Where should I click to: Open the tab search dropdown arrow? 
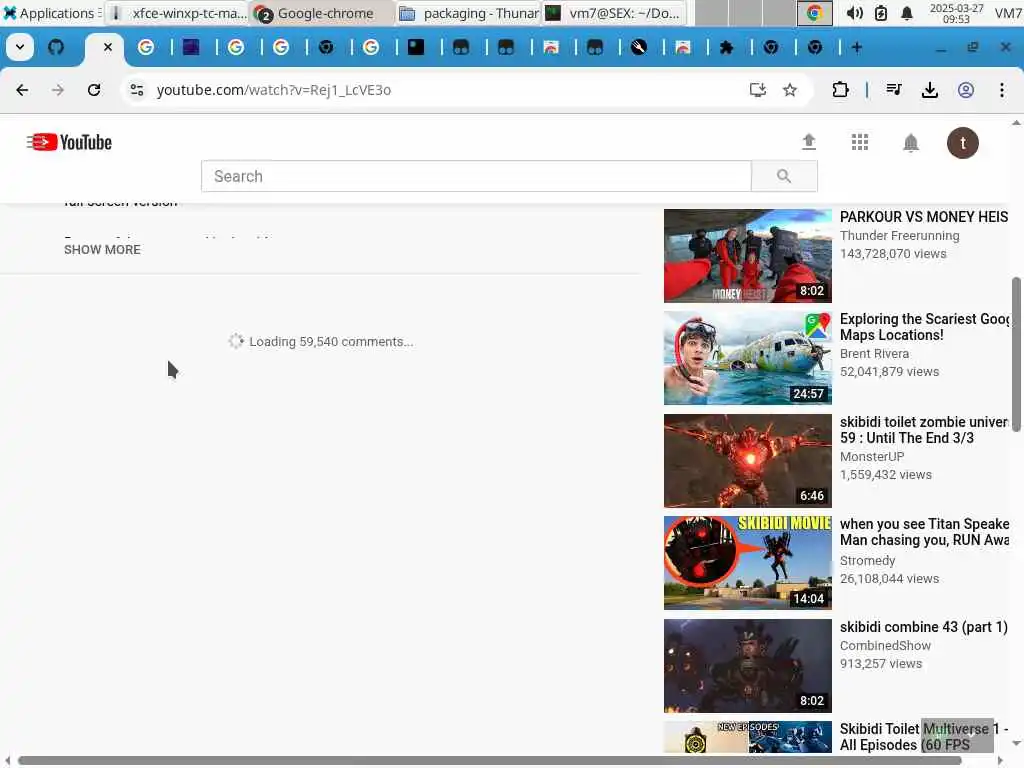coord(20,47)
